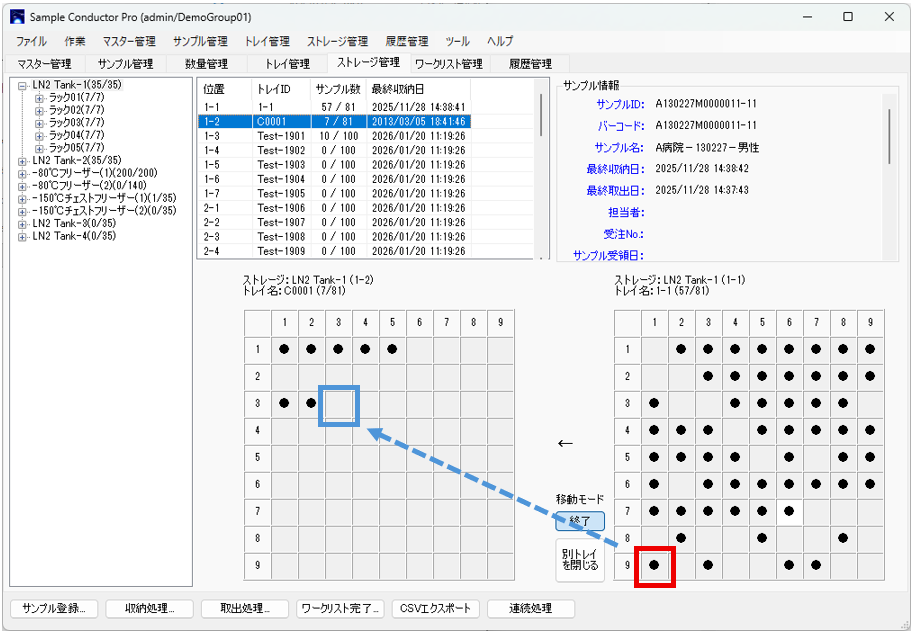The width and height of the screenshot is (914, 633).
Task: Select sample at row 1 column 1 of tray C0001
Action: click(285, 350)
